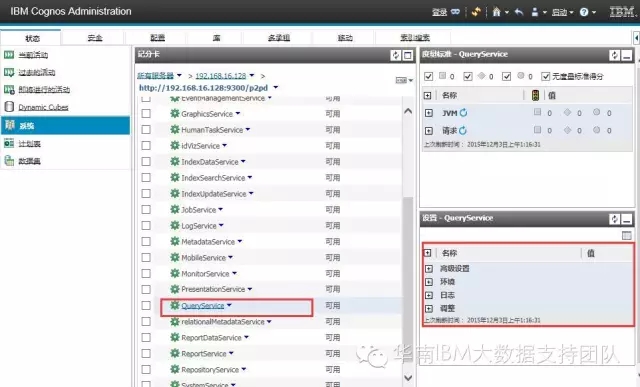Image resolution: width=640 pixels, height=387 pixels.
Task: Maximize the 记分卡 panel
Action: [x=408, y=55]
